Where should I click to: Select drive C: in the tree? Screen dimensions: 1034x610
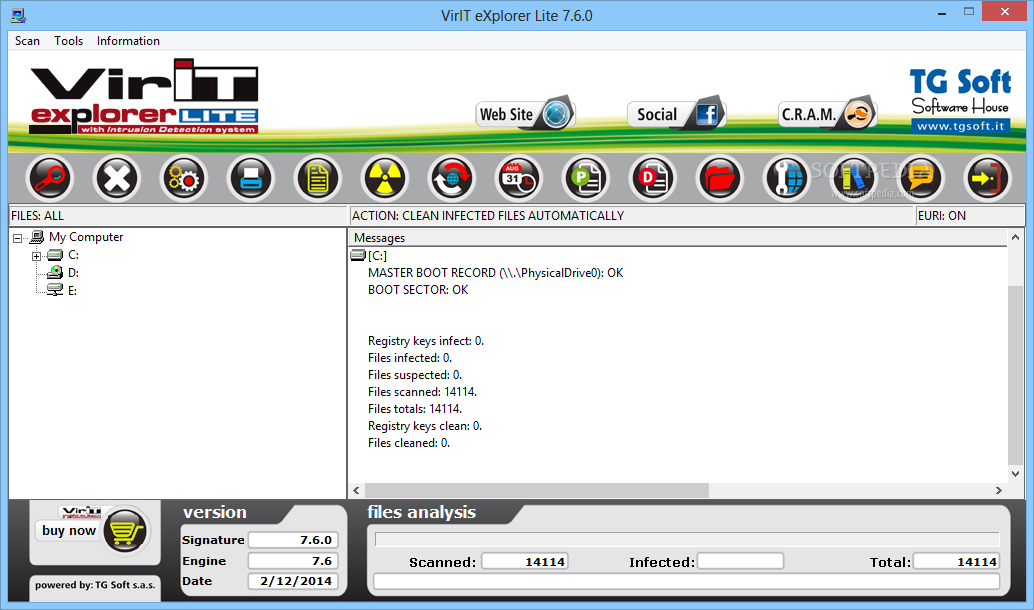pyautogui.click(x=73, y=255)
